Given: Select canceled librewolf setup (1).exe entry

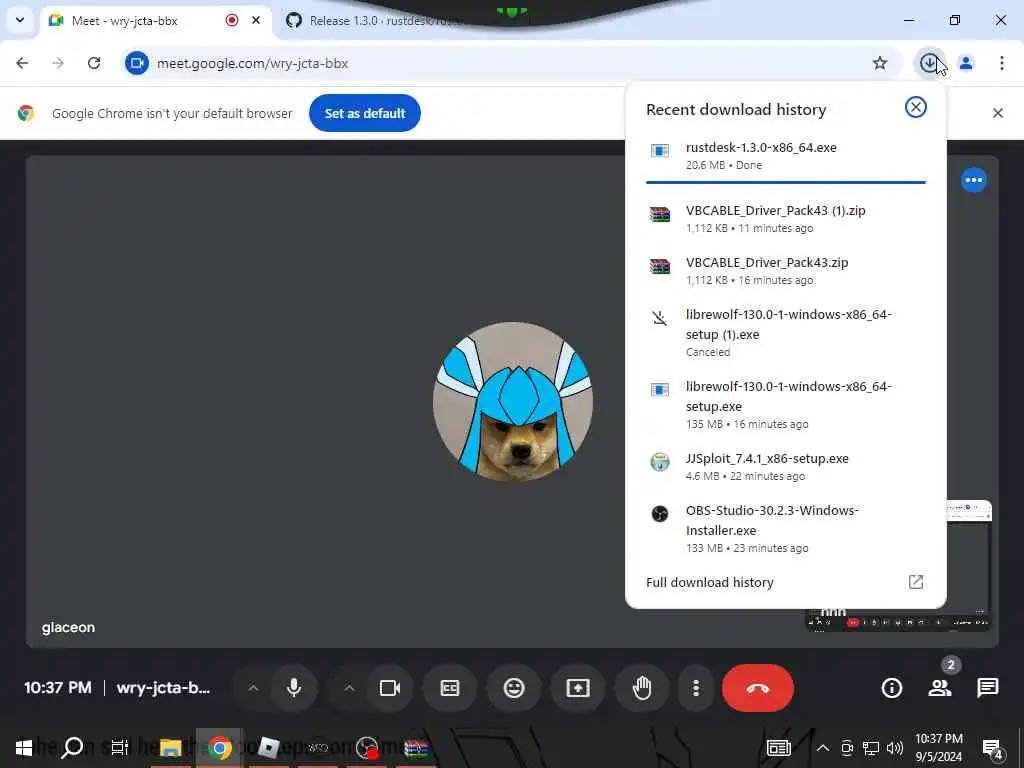Looking at the screenshot, I should [x=786, y=332].
